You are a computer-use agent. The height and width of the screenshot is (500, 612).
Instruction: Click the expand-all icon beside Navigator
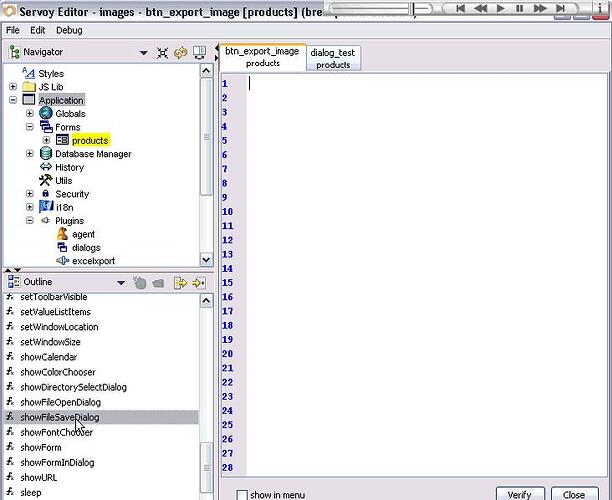click(x=162, y=53)
